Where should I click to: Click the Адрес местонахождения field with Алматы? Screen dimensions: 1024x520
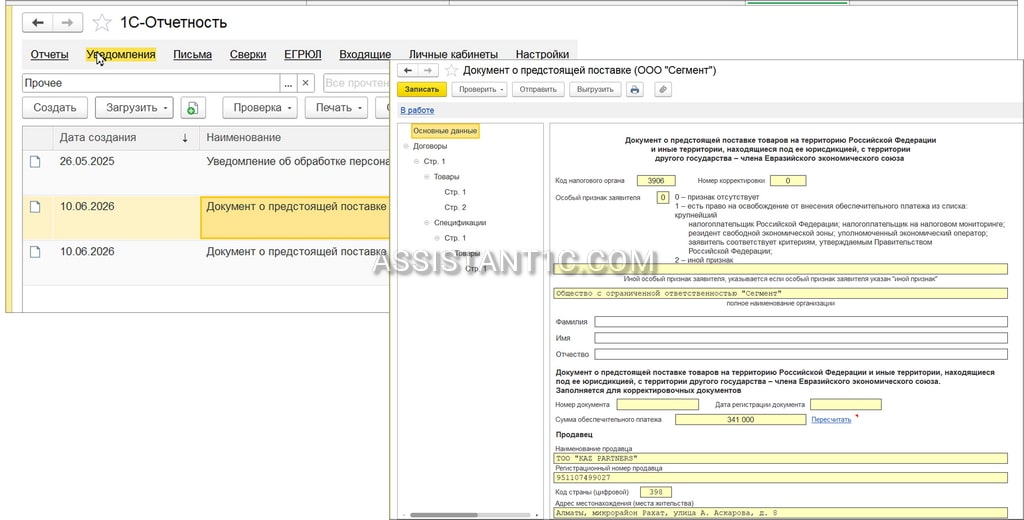pos(780,513)
